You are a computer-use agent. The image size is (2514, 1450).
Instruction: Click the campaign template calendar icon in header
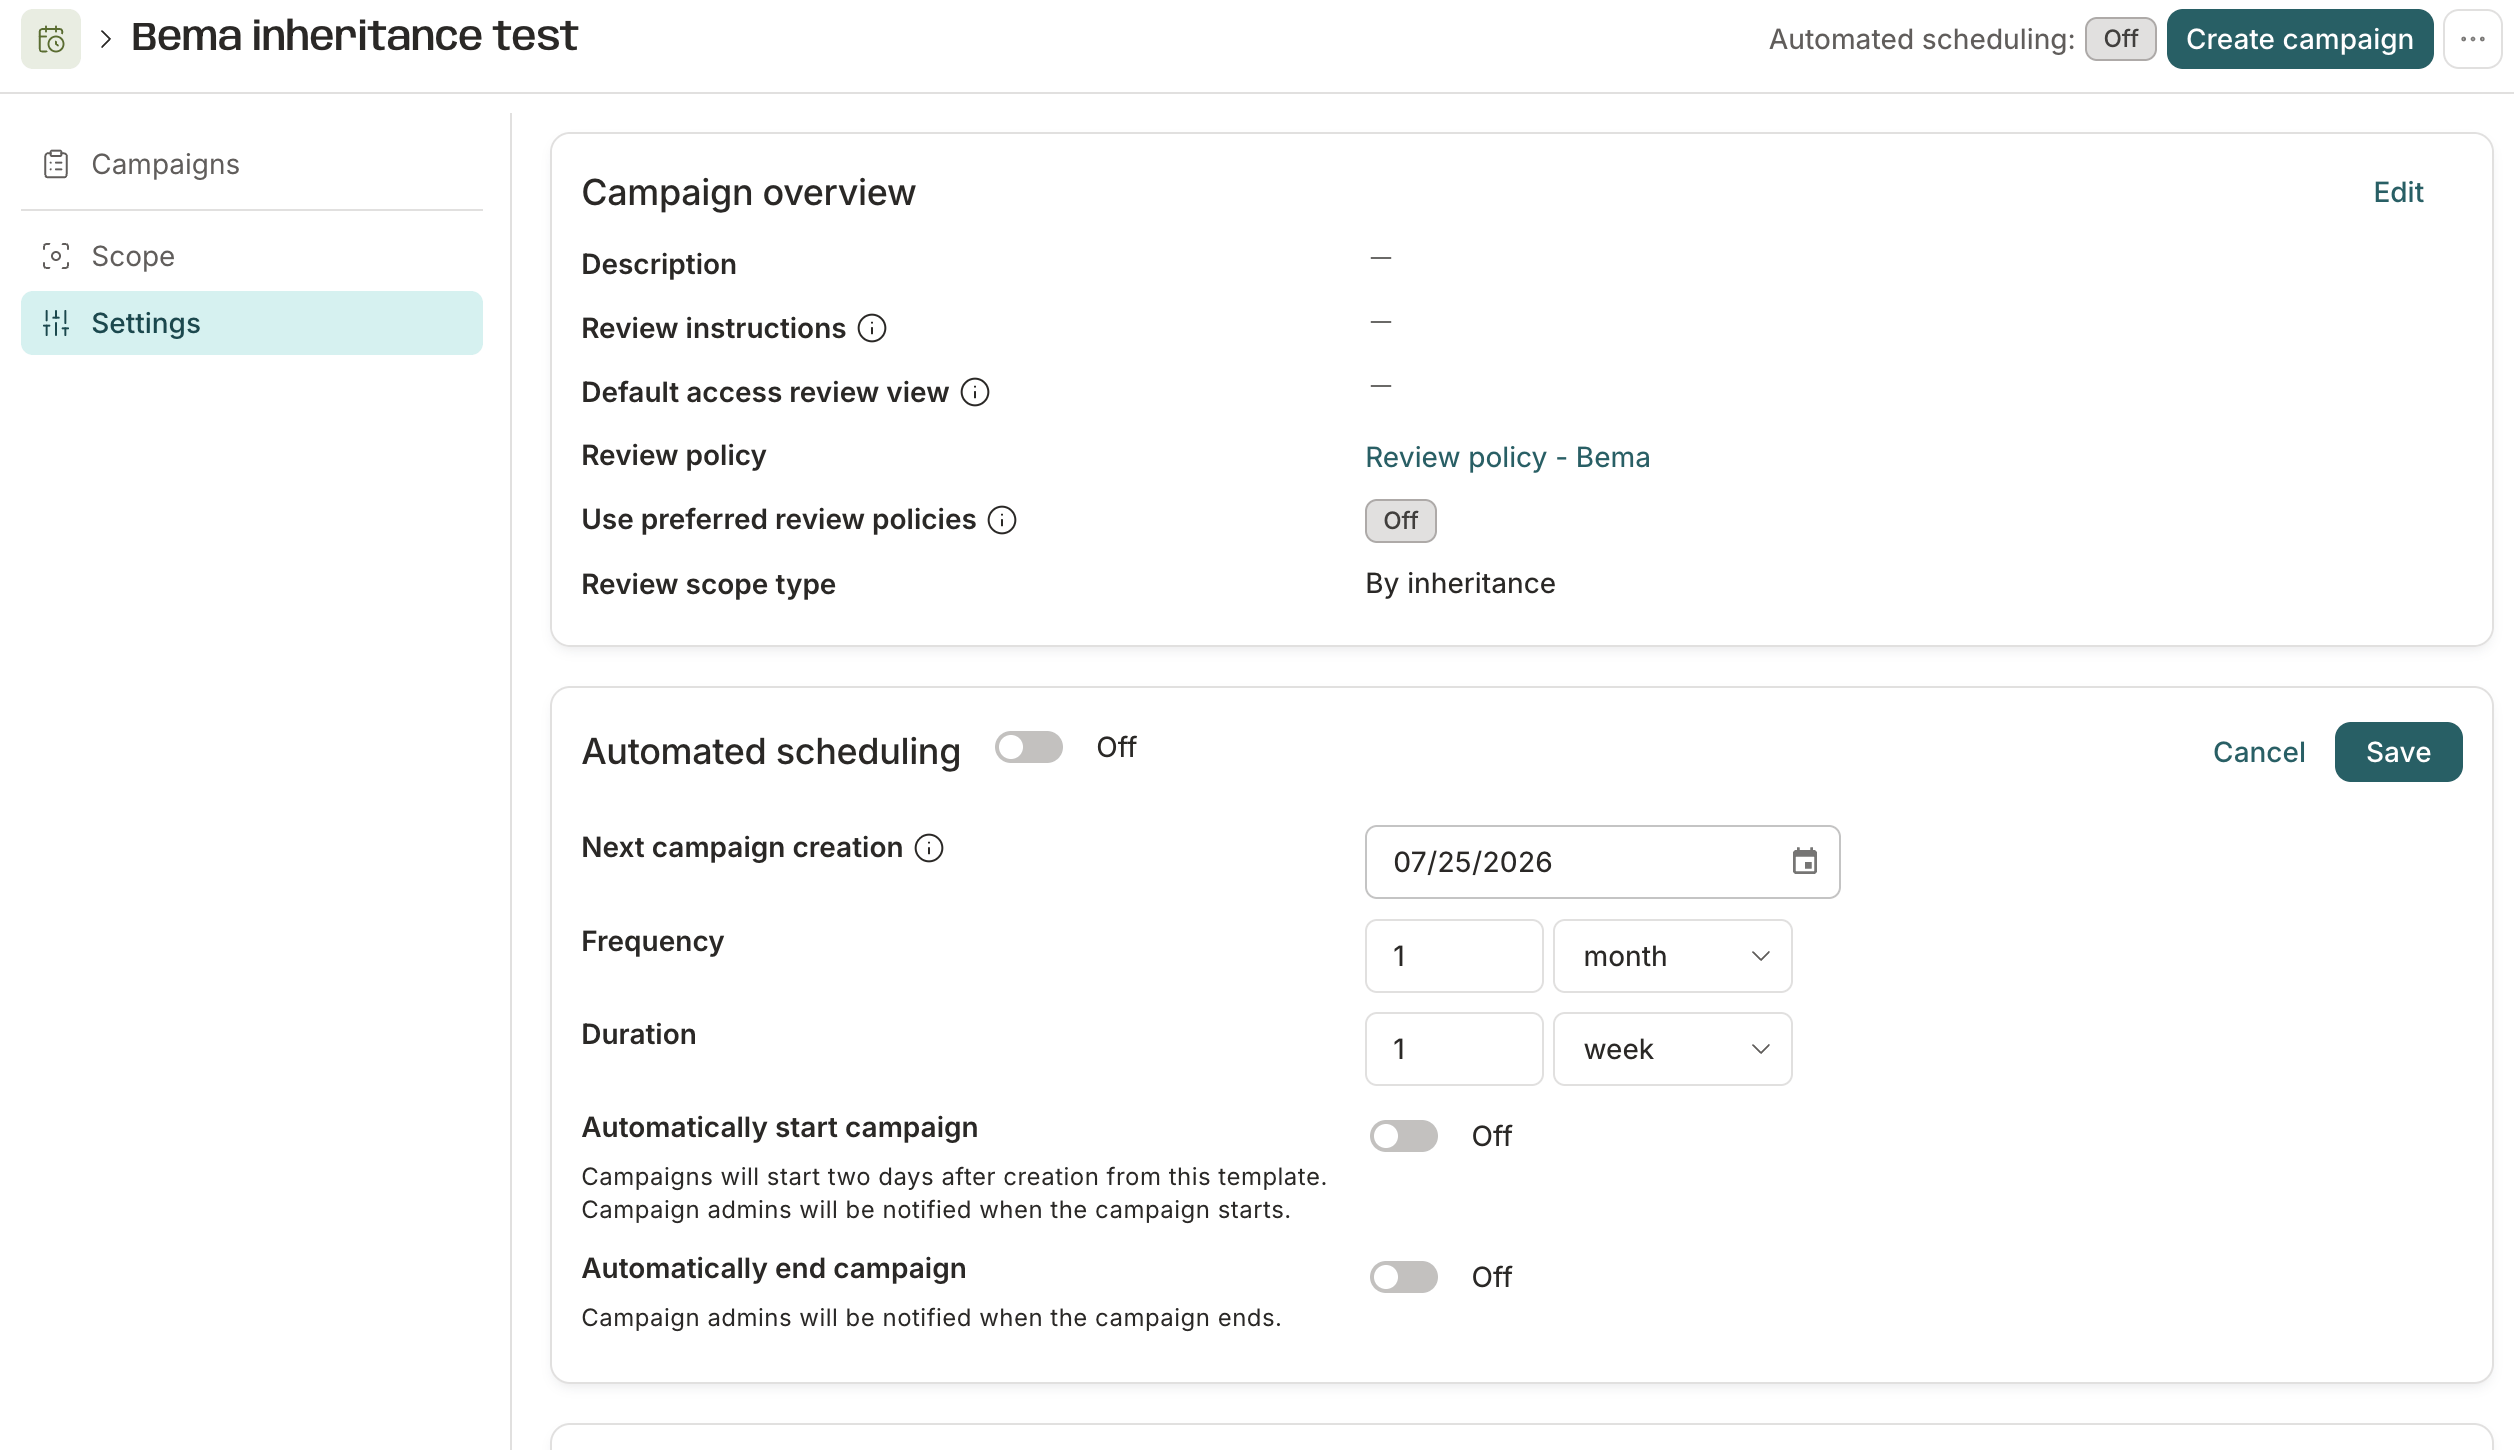coord(51,39)
